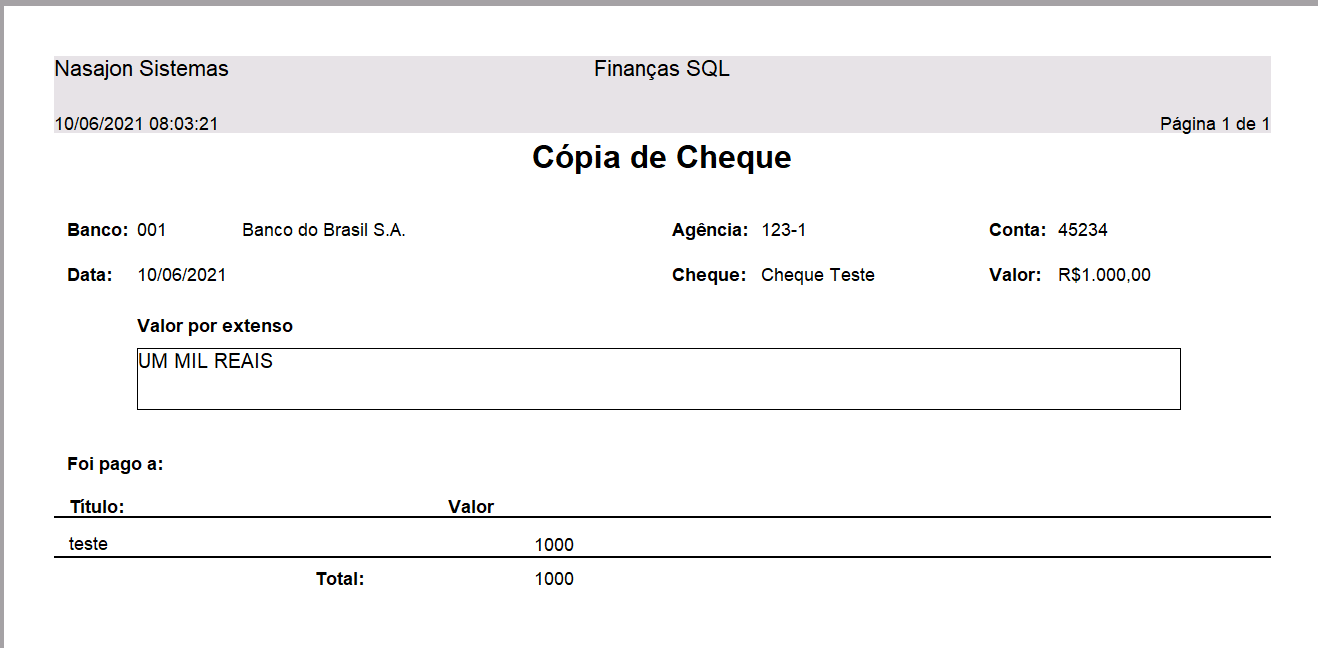
Task: Click the Valor amount R$1.000,00
Action: coord(1104,275)
